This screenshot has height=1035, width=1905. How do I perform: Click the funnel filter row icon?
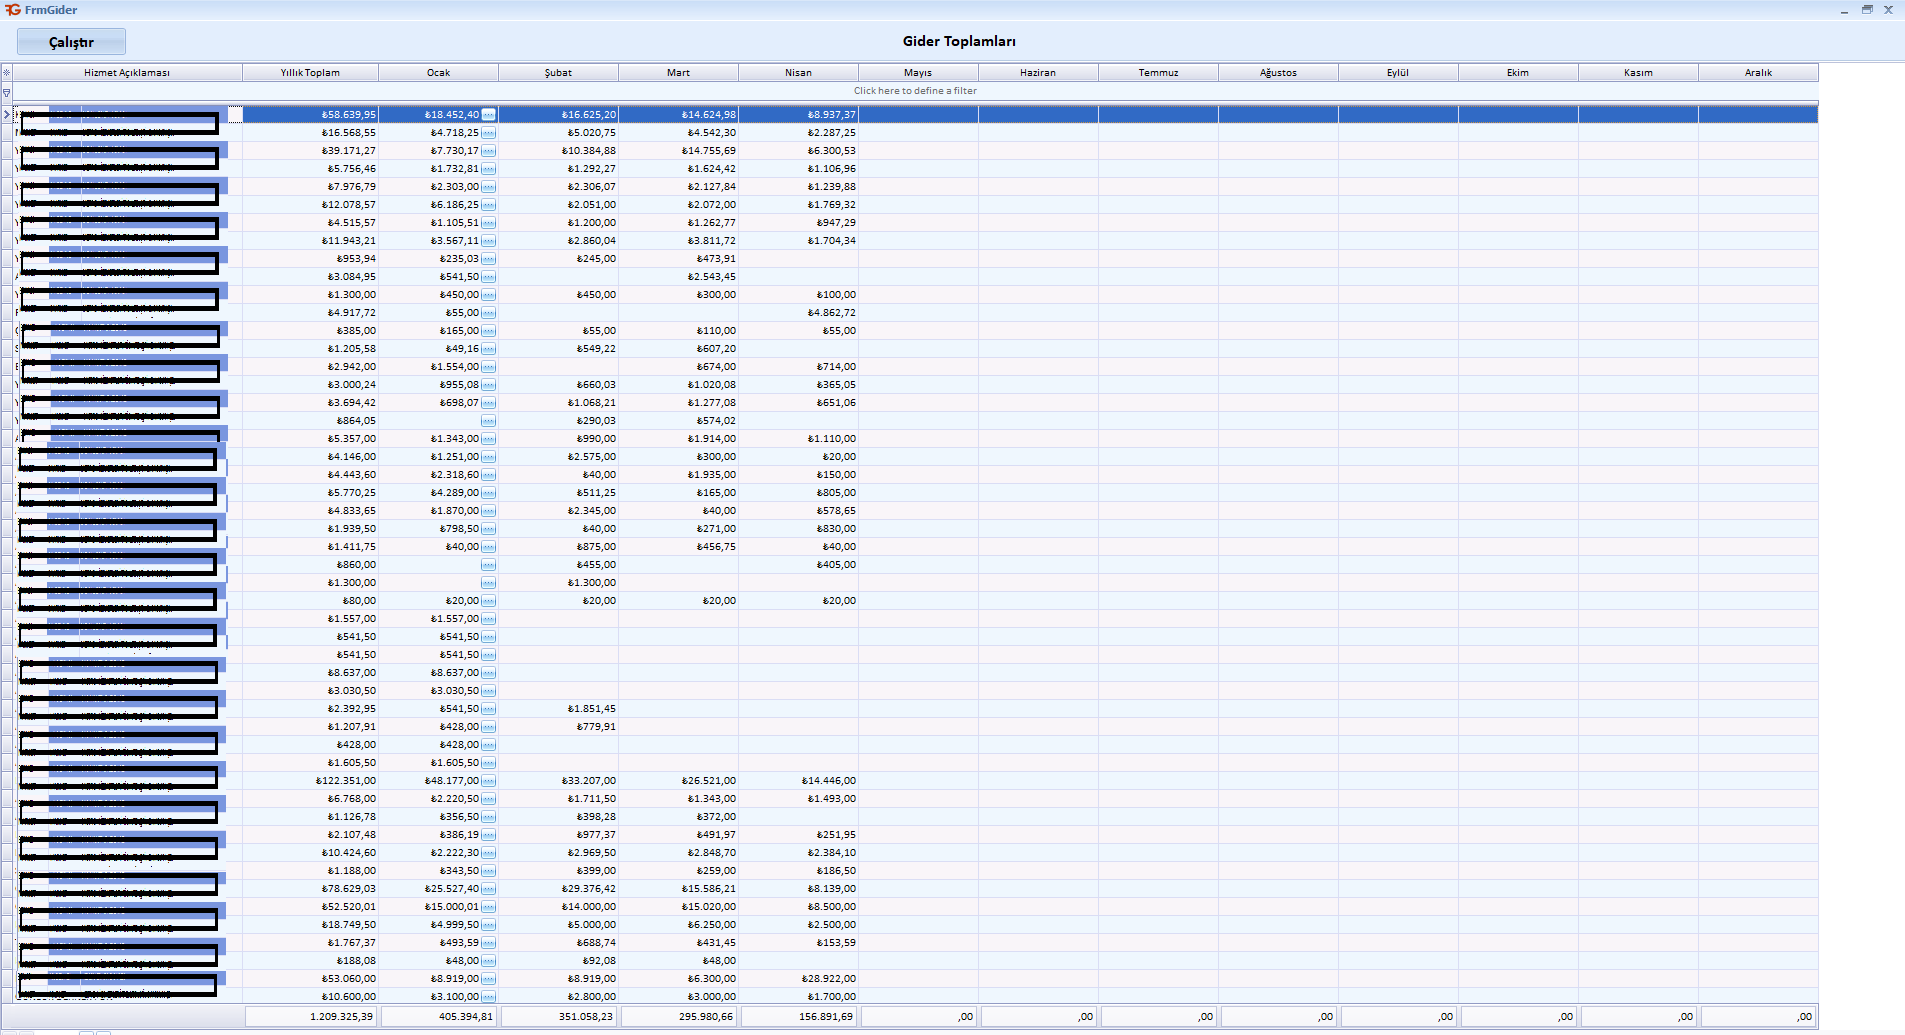(x=6, y=92)
